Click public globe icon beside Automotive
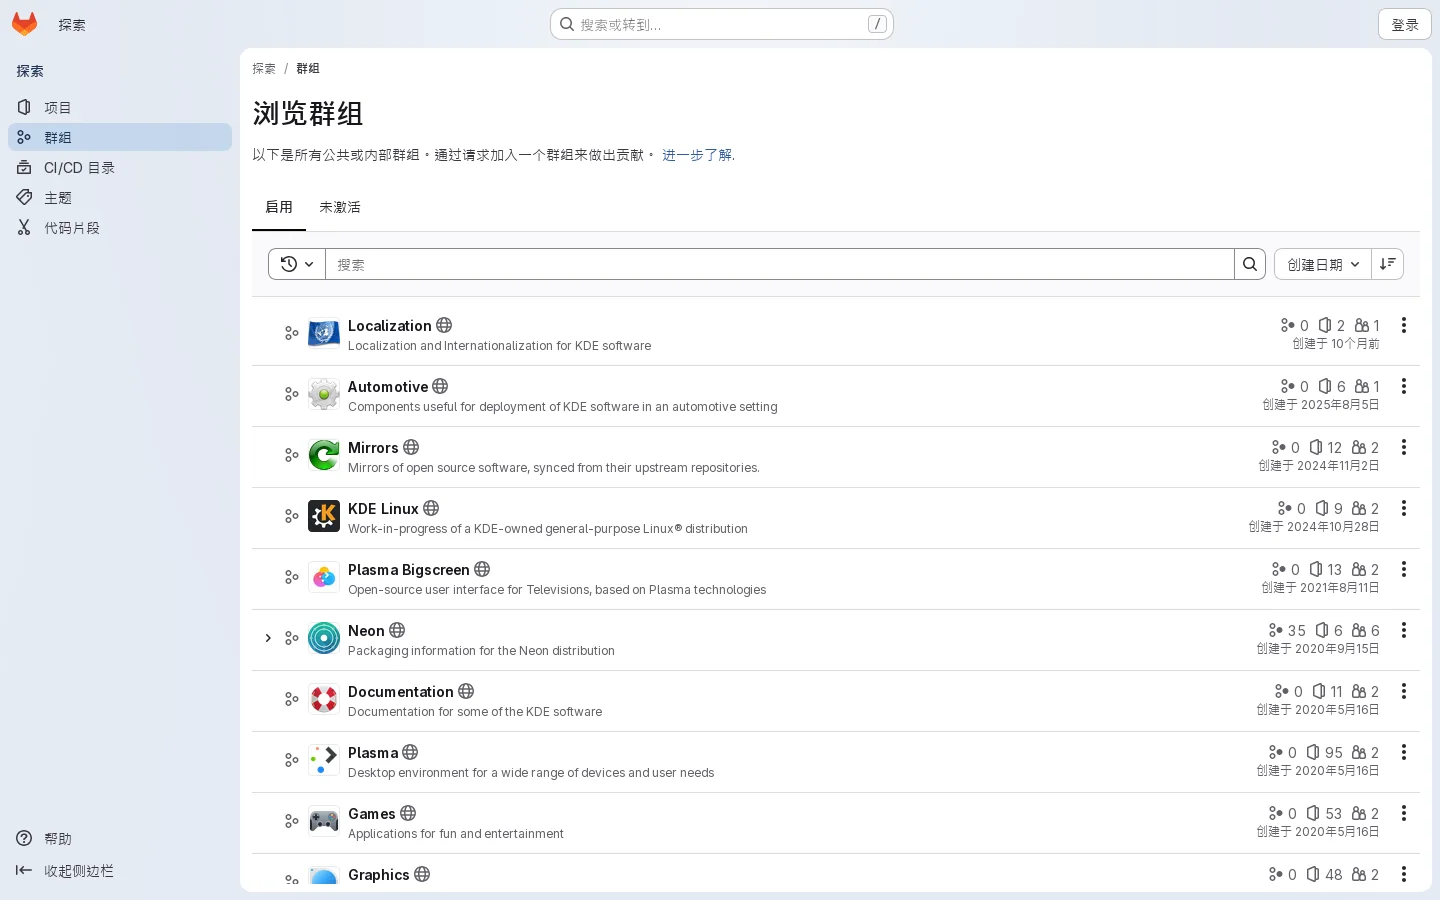Viewport: 1440px width, 900px height. point(440,386)
